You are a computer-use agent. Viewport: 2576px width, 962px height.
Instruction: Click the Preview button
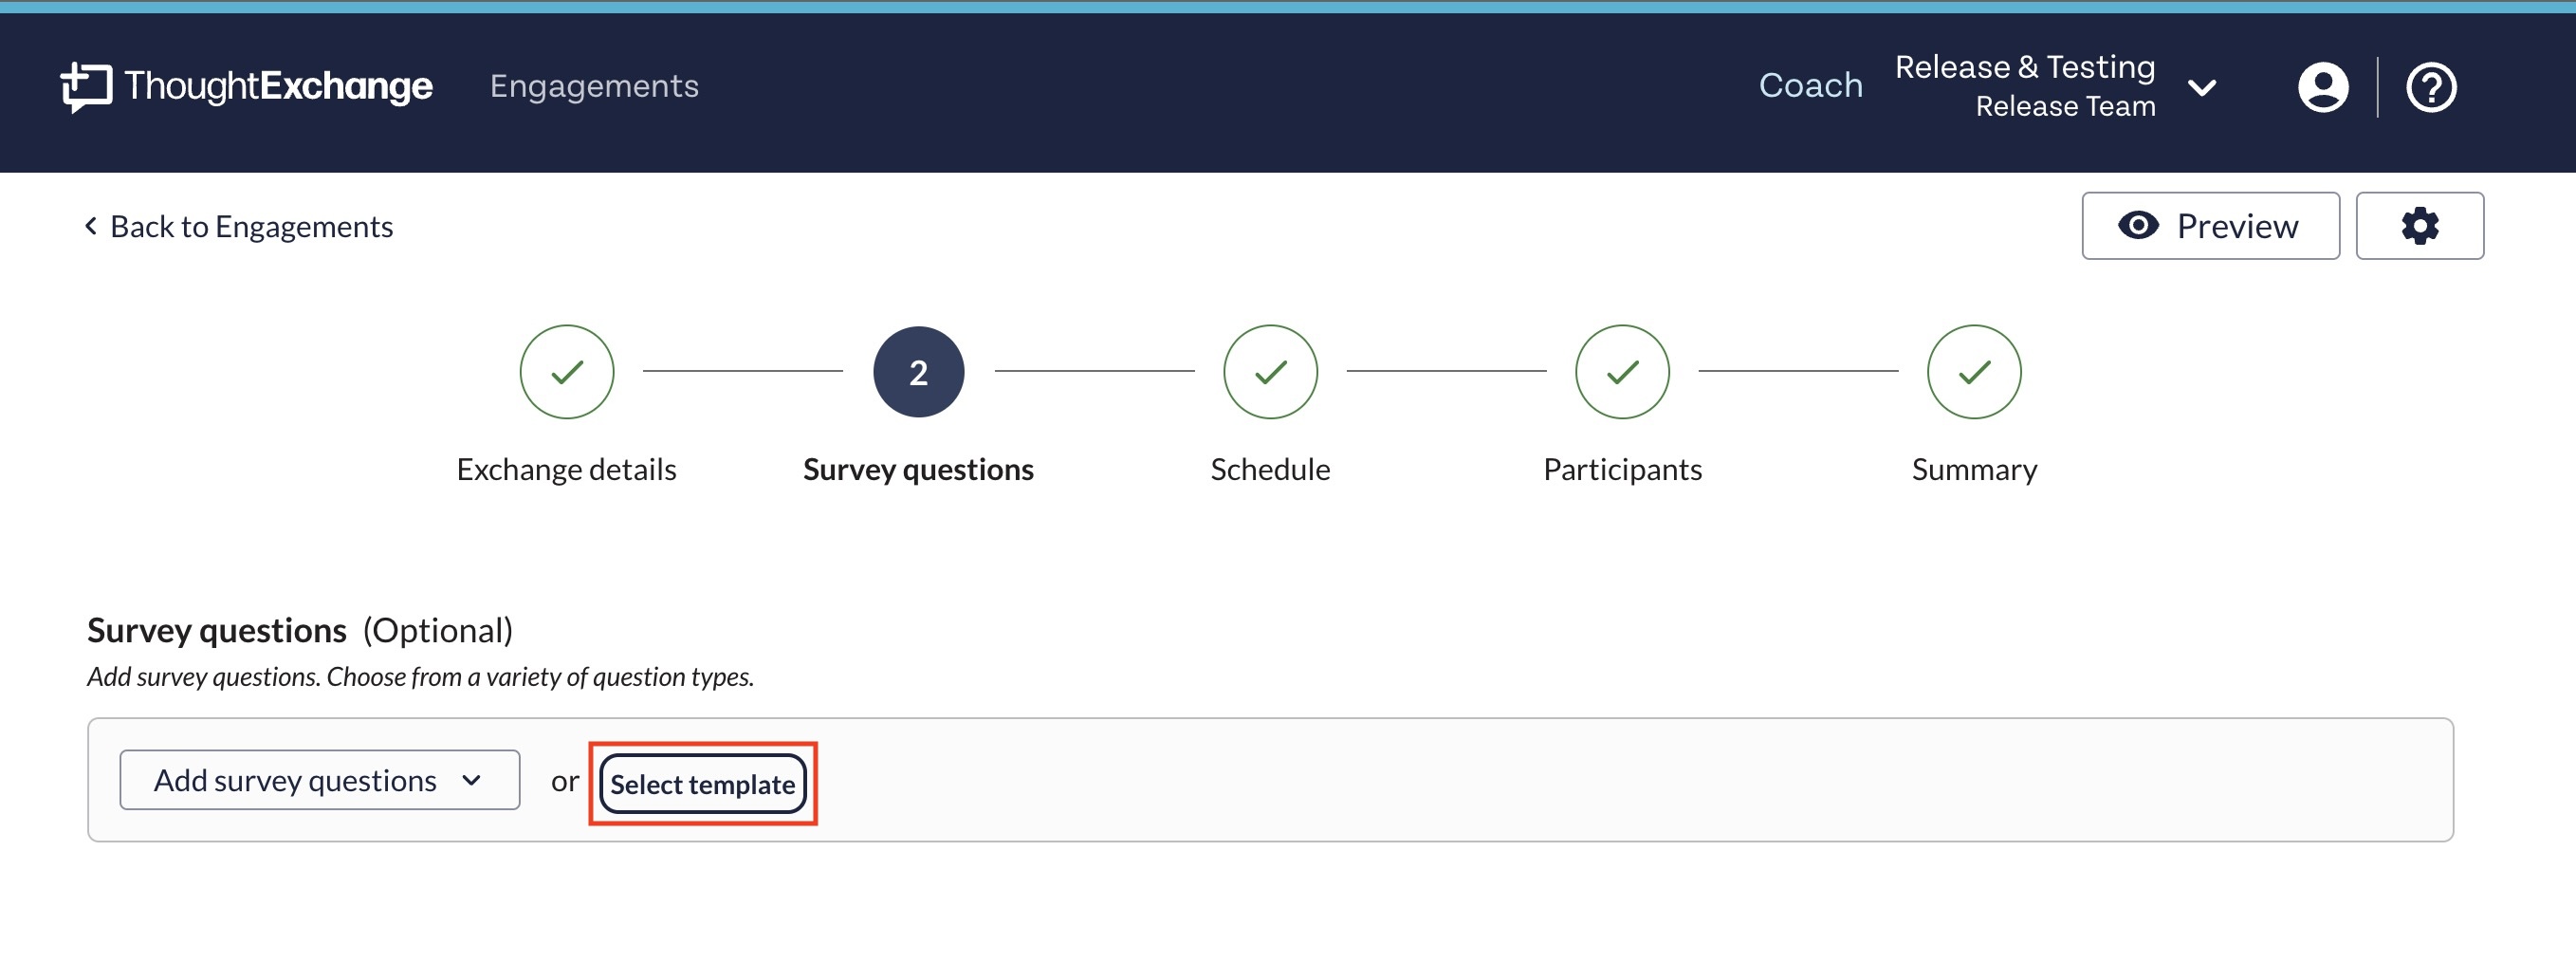(x=2210, y=226)
